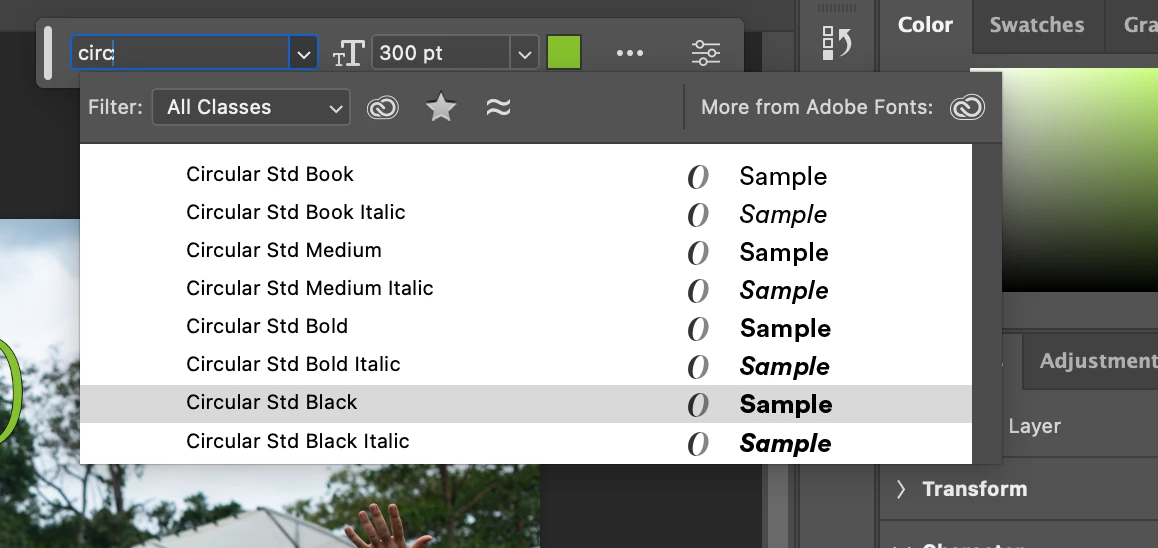Click OpenType icon for Circular Std Black Italic
This screenshot has height=548, width=1158.
point(698,443)
